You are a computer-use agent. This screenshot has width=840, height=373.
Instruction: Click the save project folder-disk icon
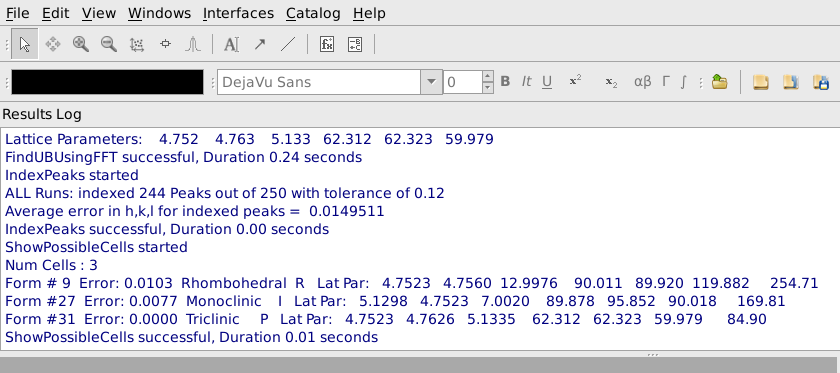point(821,82)
